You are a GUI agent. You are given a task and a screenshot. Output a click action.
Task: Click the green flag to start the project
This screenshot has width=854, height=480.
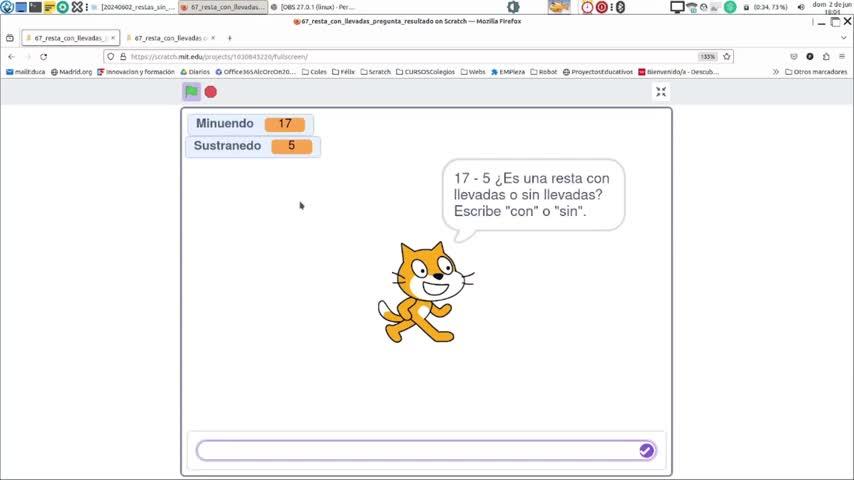[191, 92]
